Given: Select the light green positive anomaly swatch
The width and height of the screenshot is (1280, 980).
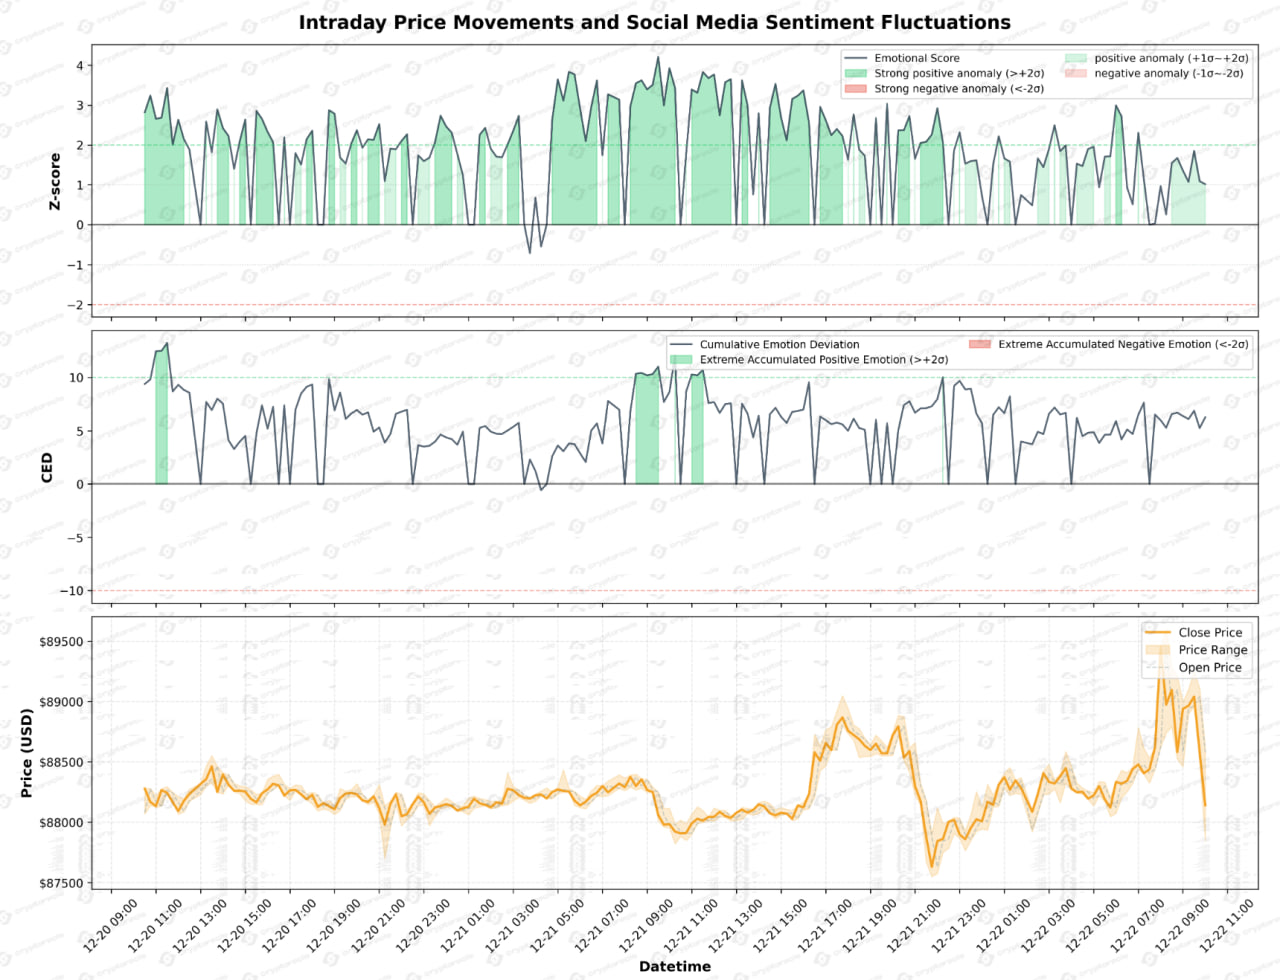Looking at the screenshot, I should click(x=1076, y=58).
